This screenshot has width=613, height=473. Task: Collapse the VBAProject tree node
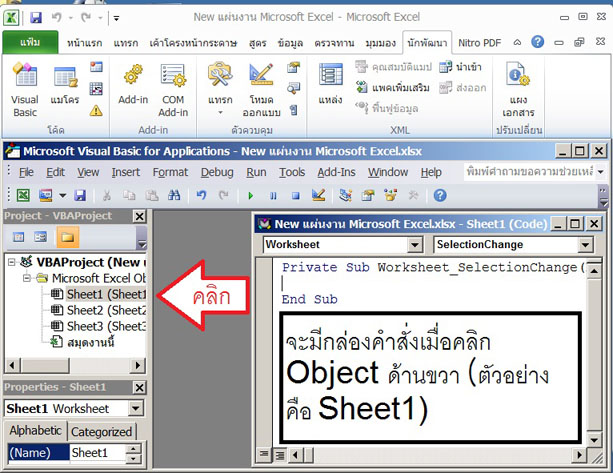[12, 261]
